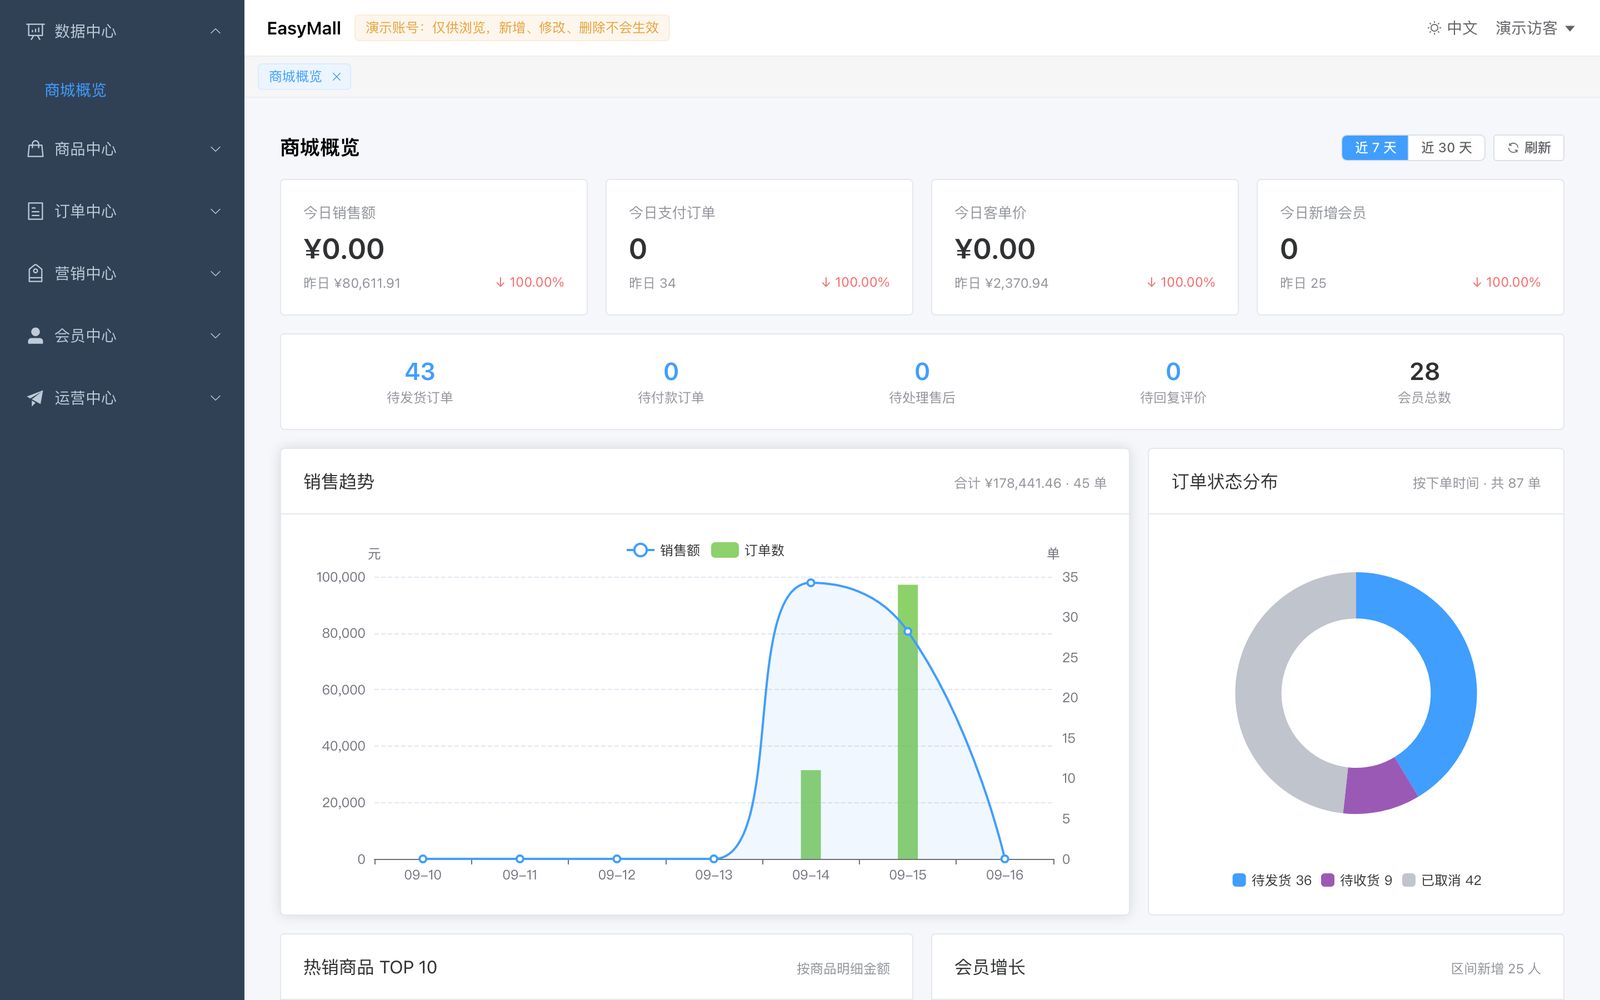Viewport: 1600px width, 1000px height.
Task: Click the 今日销售额 ¥0.00 card
Action: point(434,247)
